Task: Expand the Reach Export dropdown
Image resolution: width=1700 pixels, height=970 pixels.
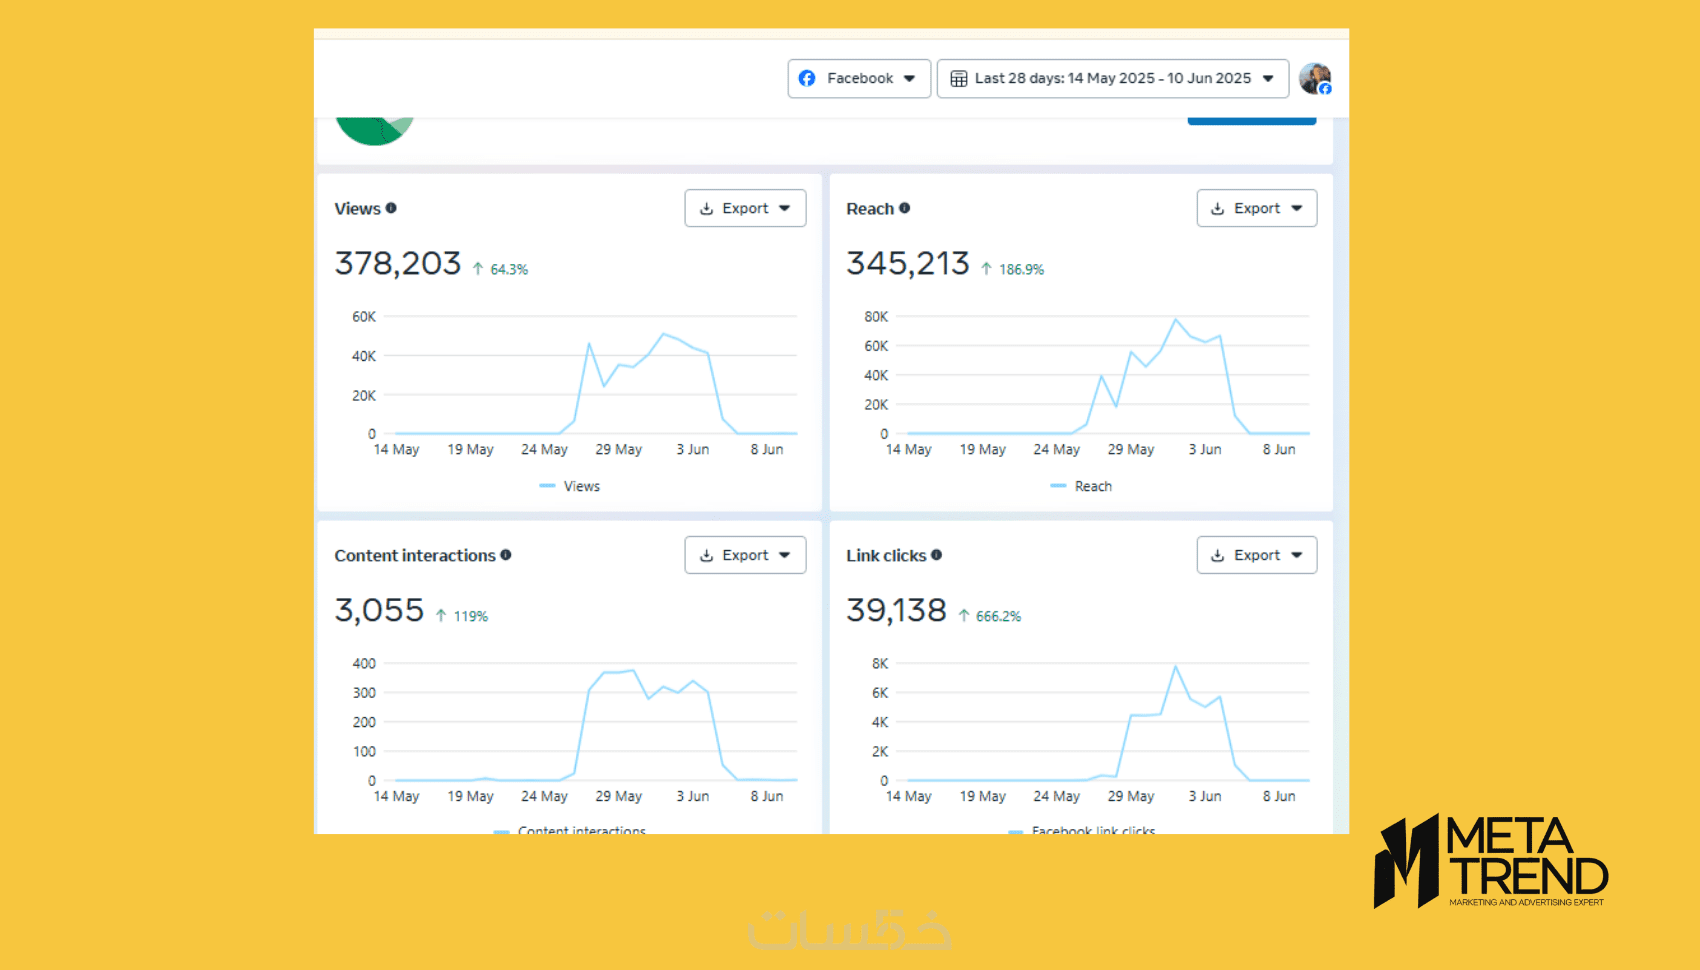Action: tap(1257, 208)
